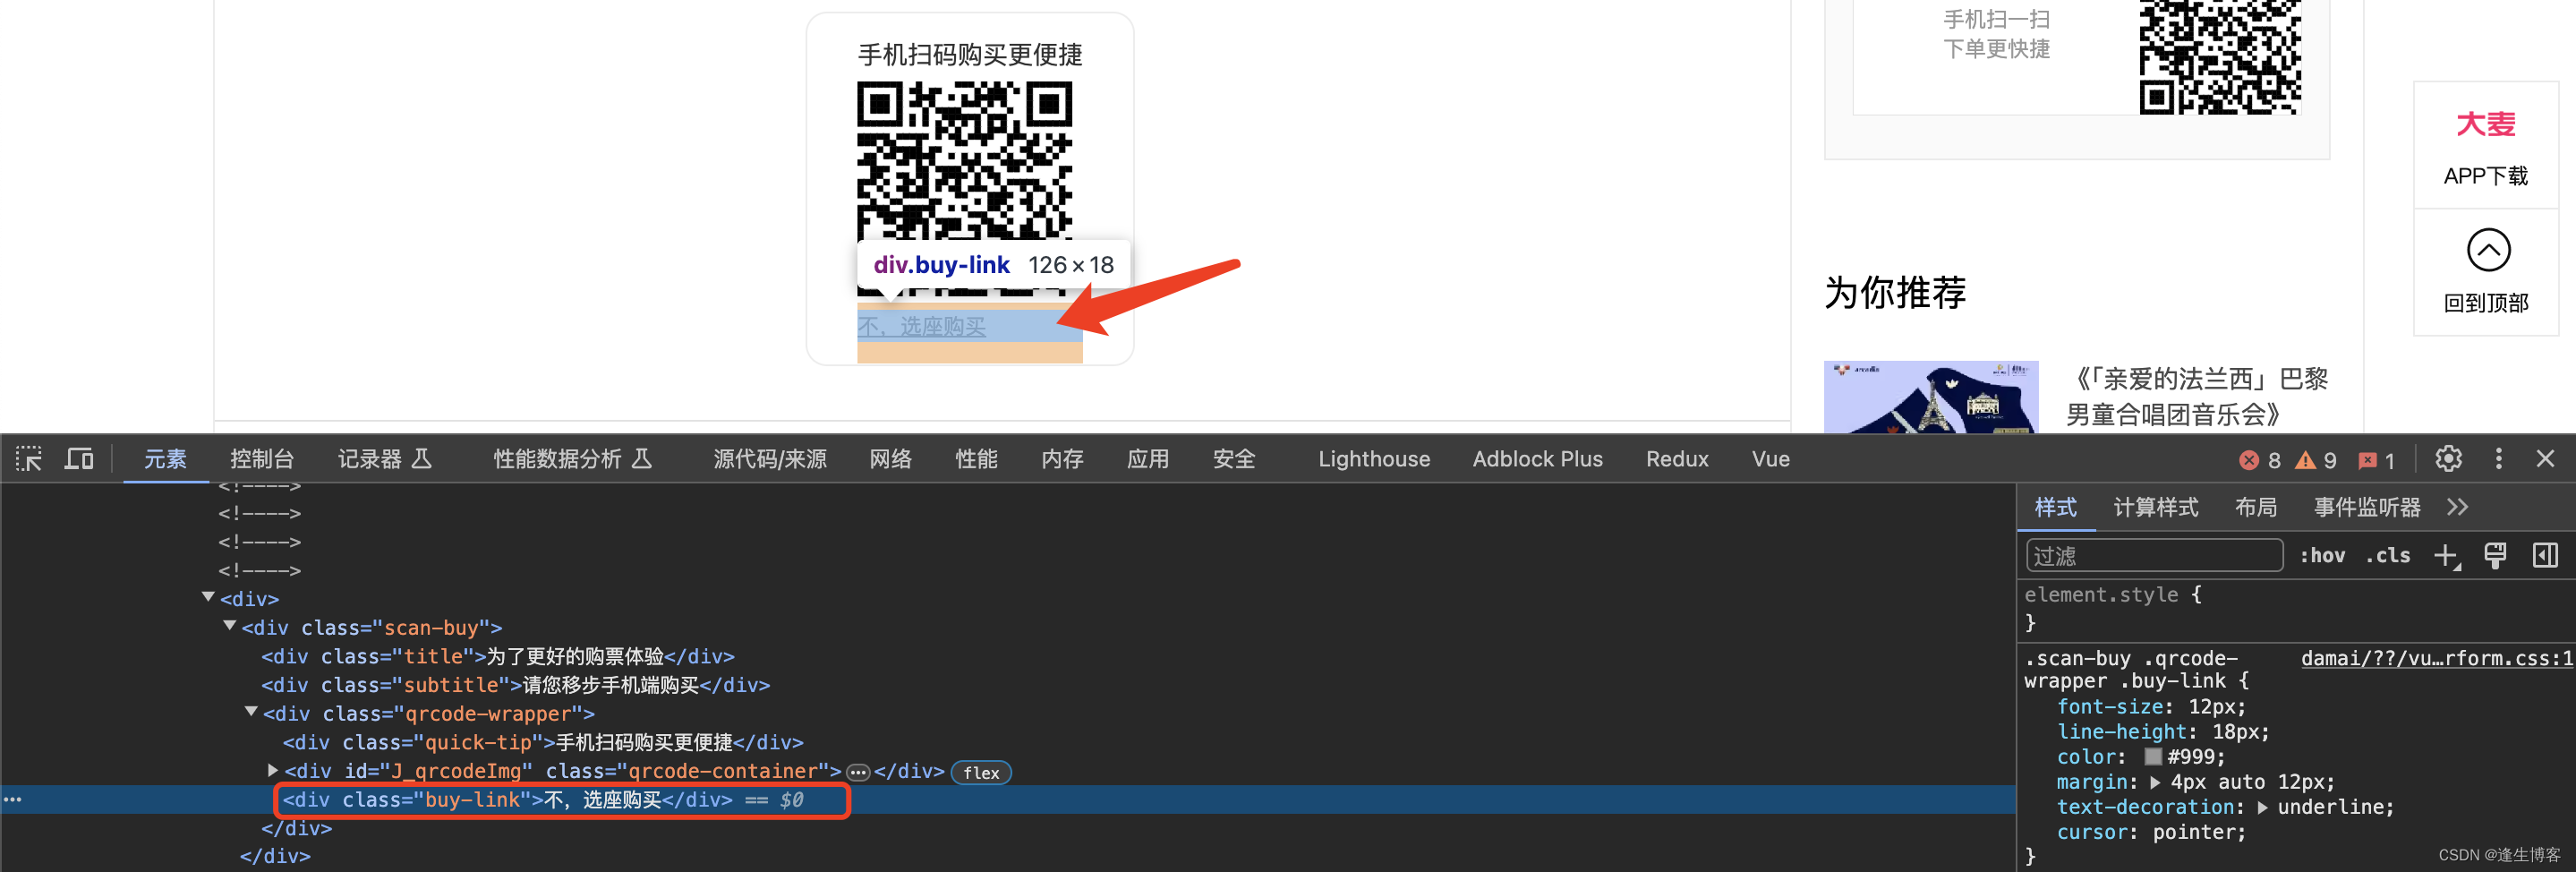Click the 不，选座购买 link on page
The image size is (2576, 872).
(x=921, y=326)
